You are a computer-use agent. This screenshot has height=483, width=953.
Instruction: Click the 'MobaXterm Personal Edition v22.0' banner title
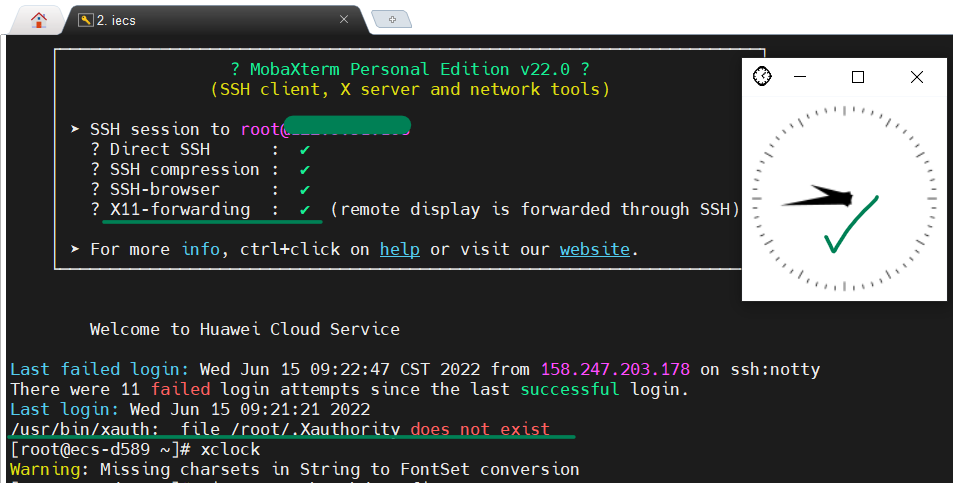(x=410, y=69)
